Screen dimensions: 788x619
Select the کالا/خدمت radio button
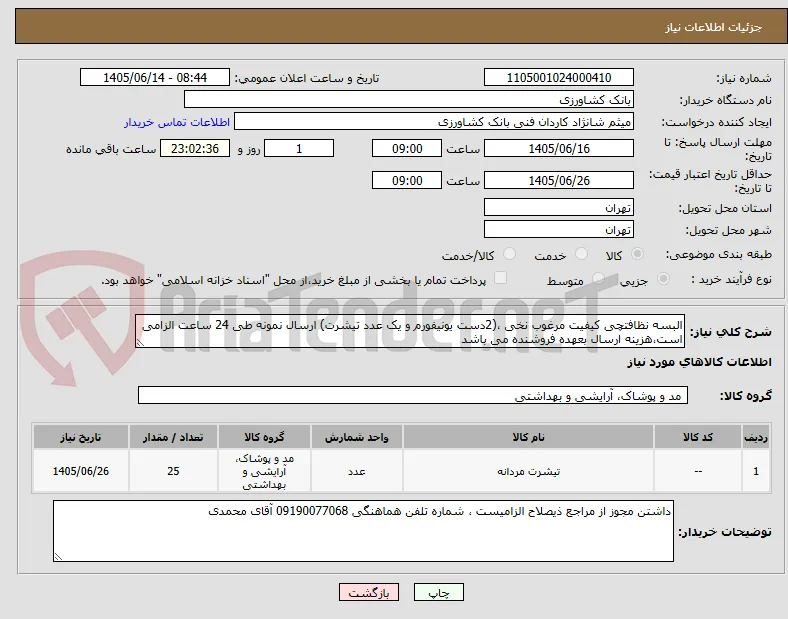tap(510, 254)
